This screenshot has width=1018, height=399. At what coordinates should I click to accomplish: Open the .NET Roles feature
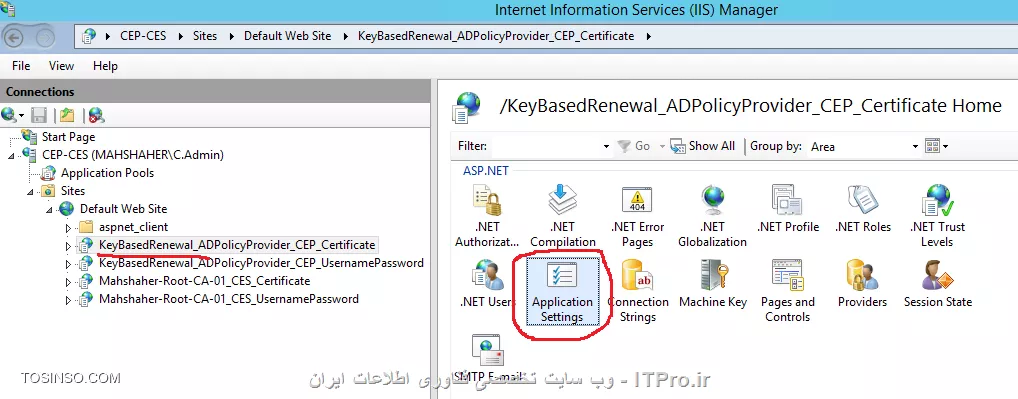tap(862, 209)
